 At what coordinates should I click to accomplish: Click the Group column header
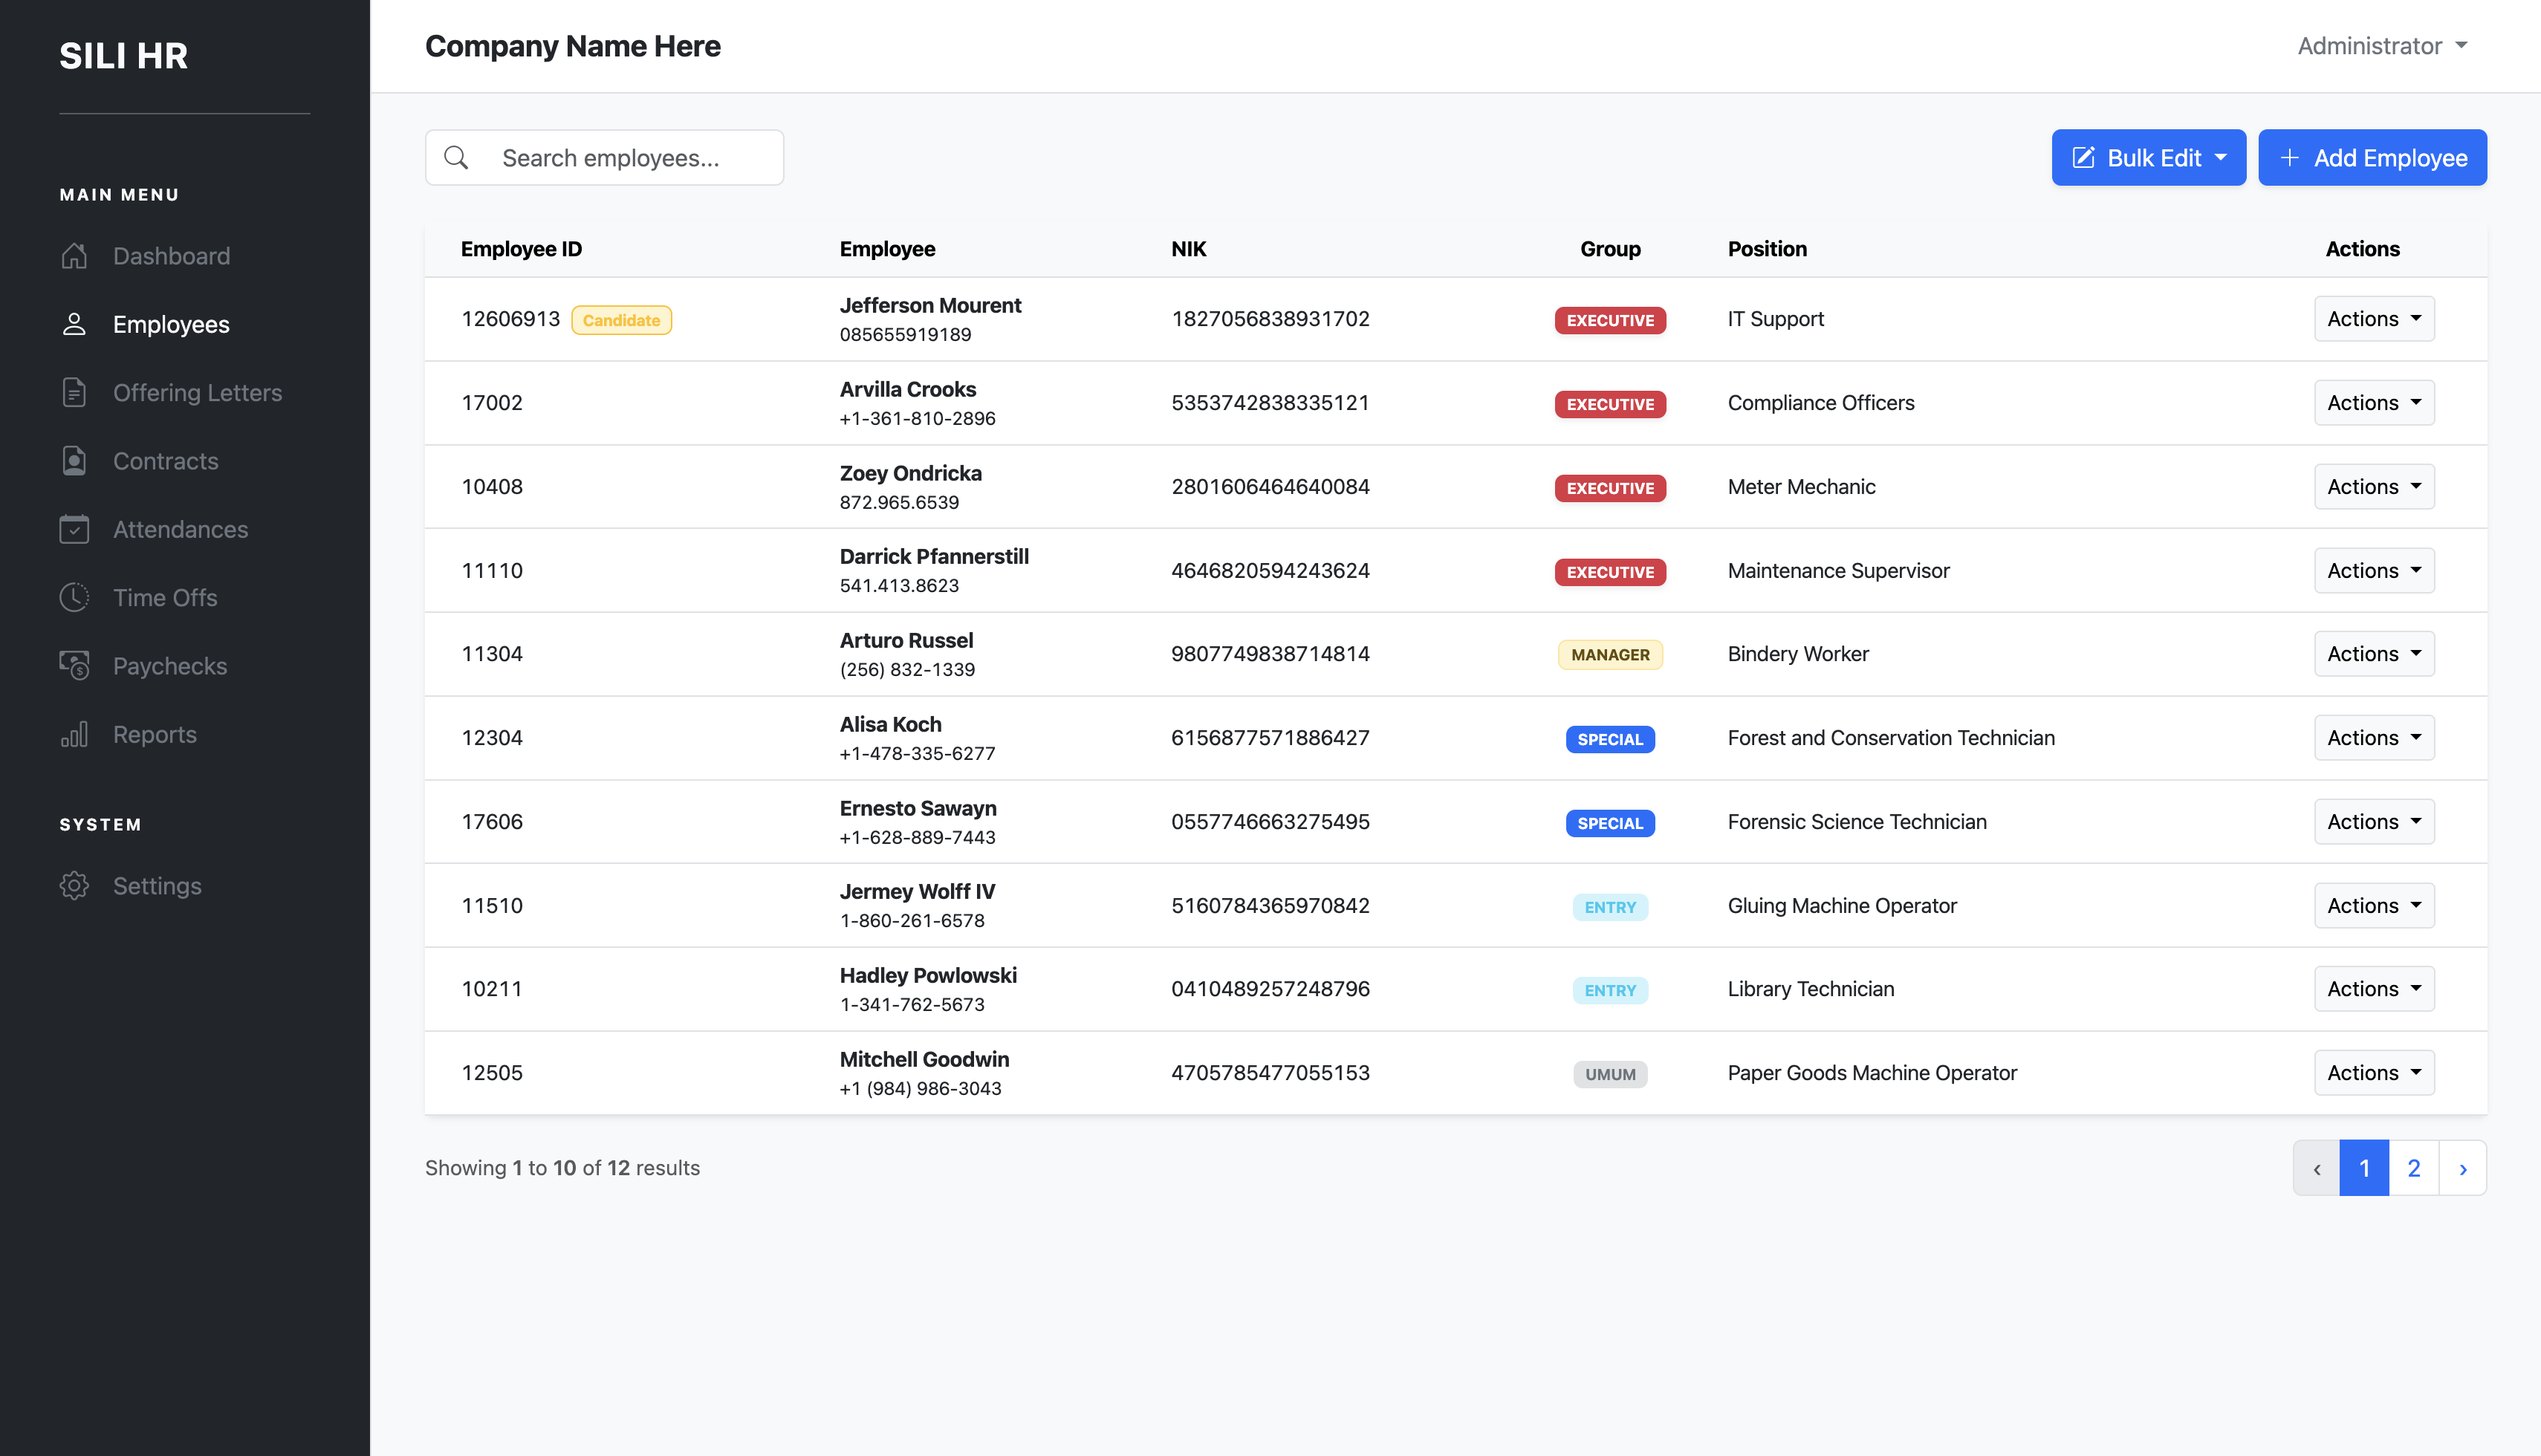(x=1610, y=249)
